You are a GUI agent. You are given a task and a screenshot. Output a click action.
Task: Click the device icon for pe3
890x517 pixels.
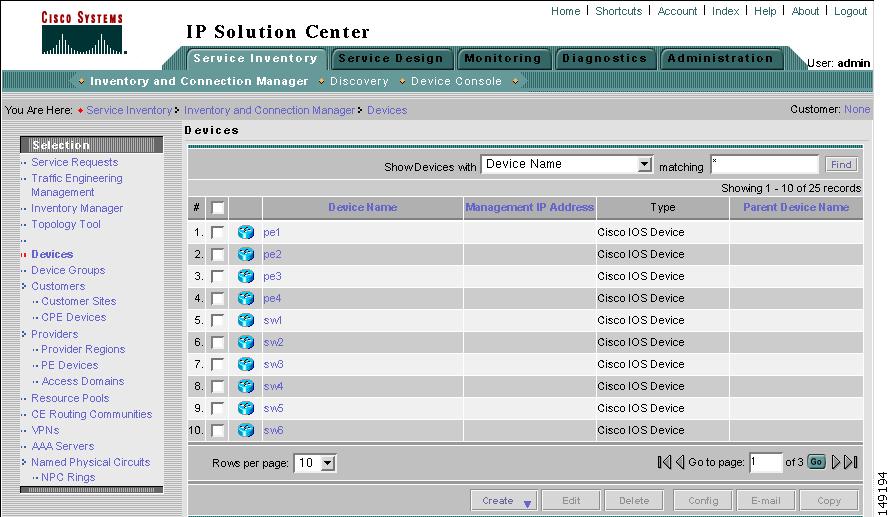pyautogui.click(x=246, y=276)
